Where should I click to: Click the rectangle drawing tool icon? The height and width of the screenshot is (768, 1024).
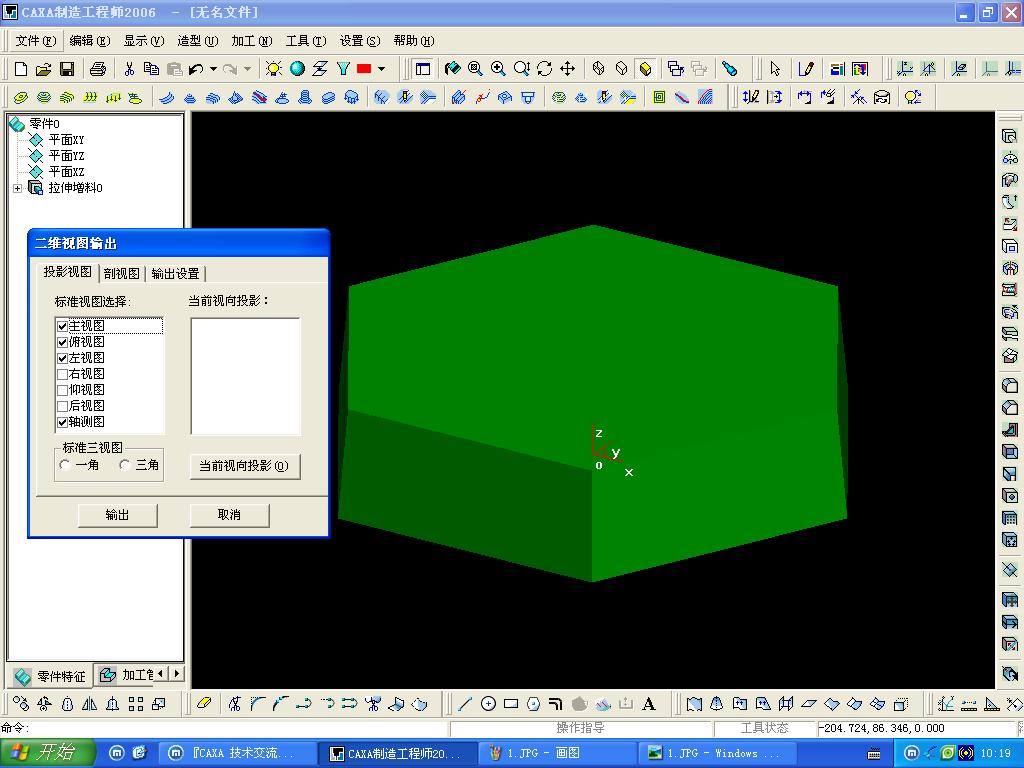(x=511, y=703)
